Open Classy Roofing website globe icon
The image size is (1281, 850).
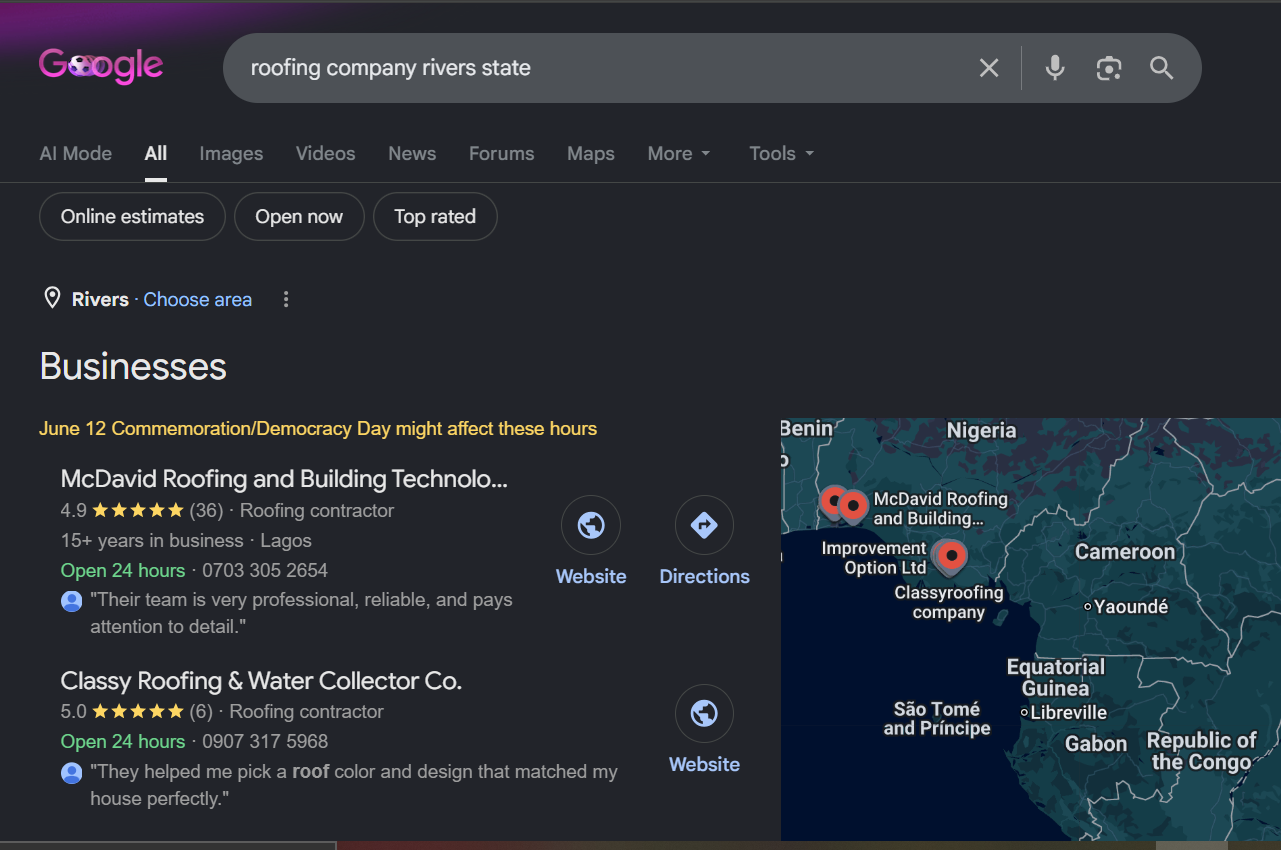pyautogui.click(x=704, y=713)
